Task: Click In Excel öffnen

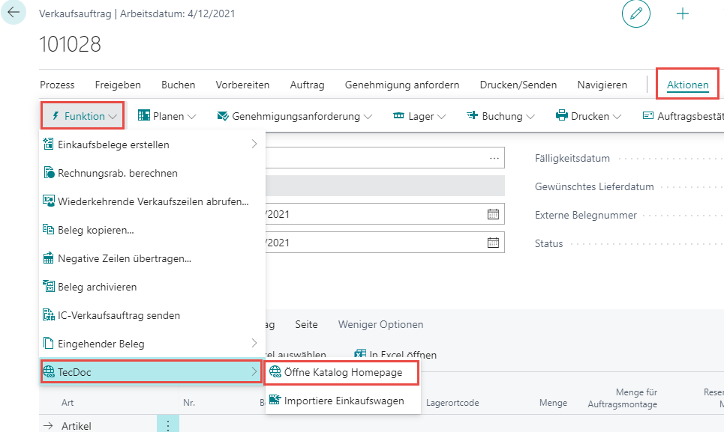Action: (395, 354)
